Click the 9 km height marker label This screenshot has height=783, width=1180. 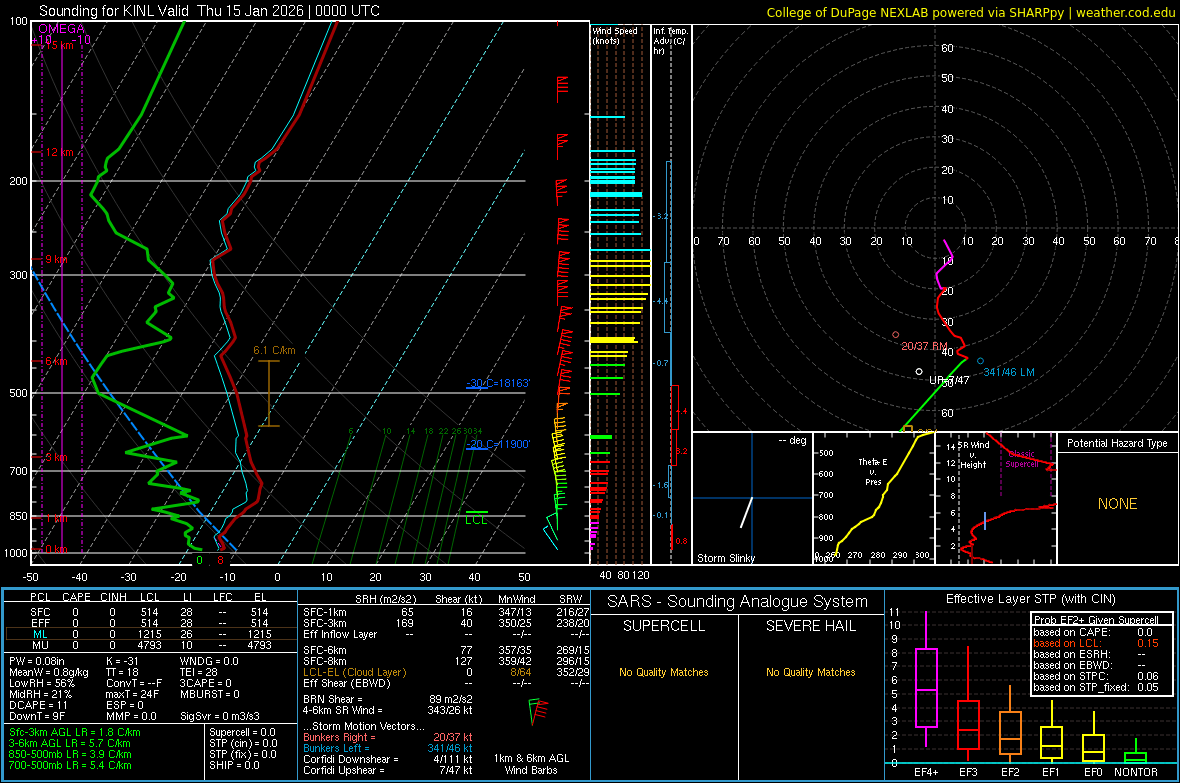pyautogui.click(x=56, y=259)
